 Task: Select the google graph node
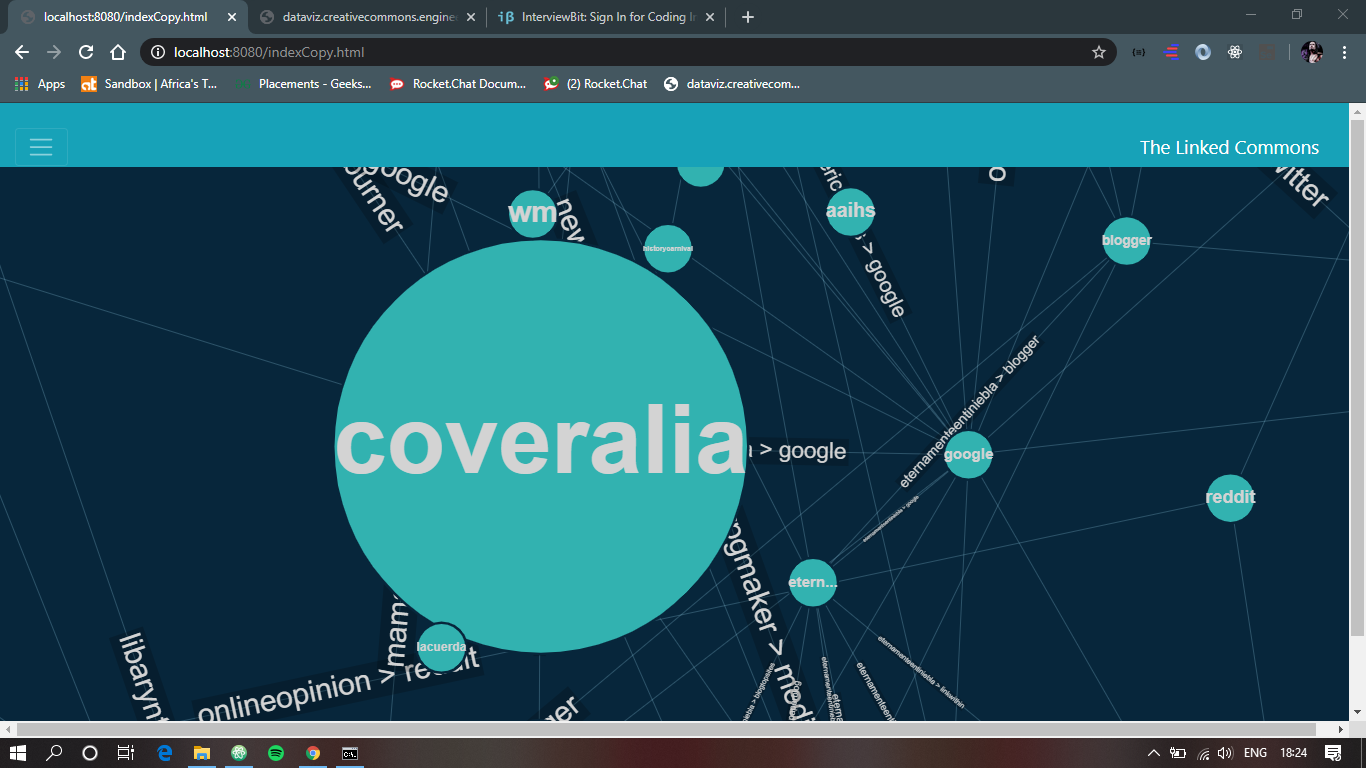pyautogui.click(x=968, y=454)
